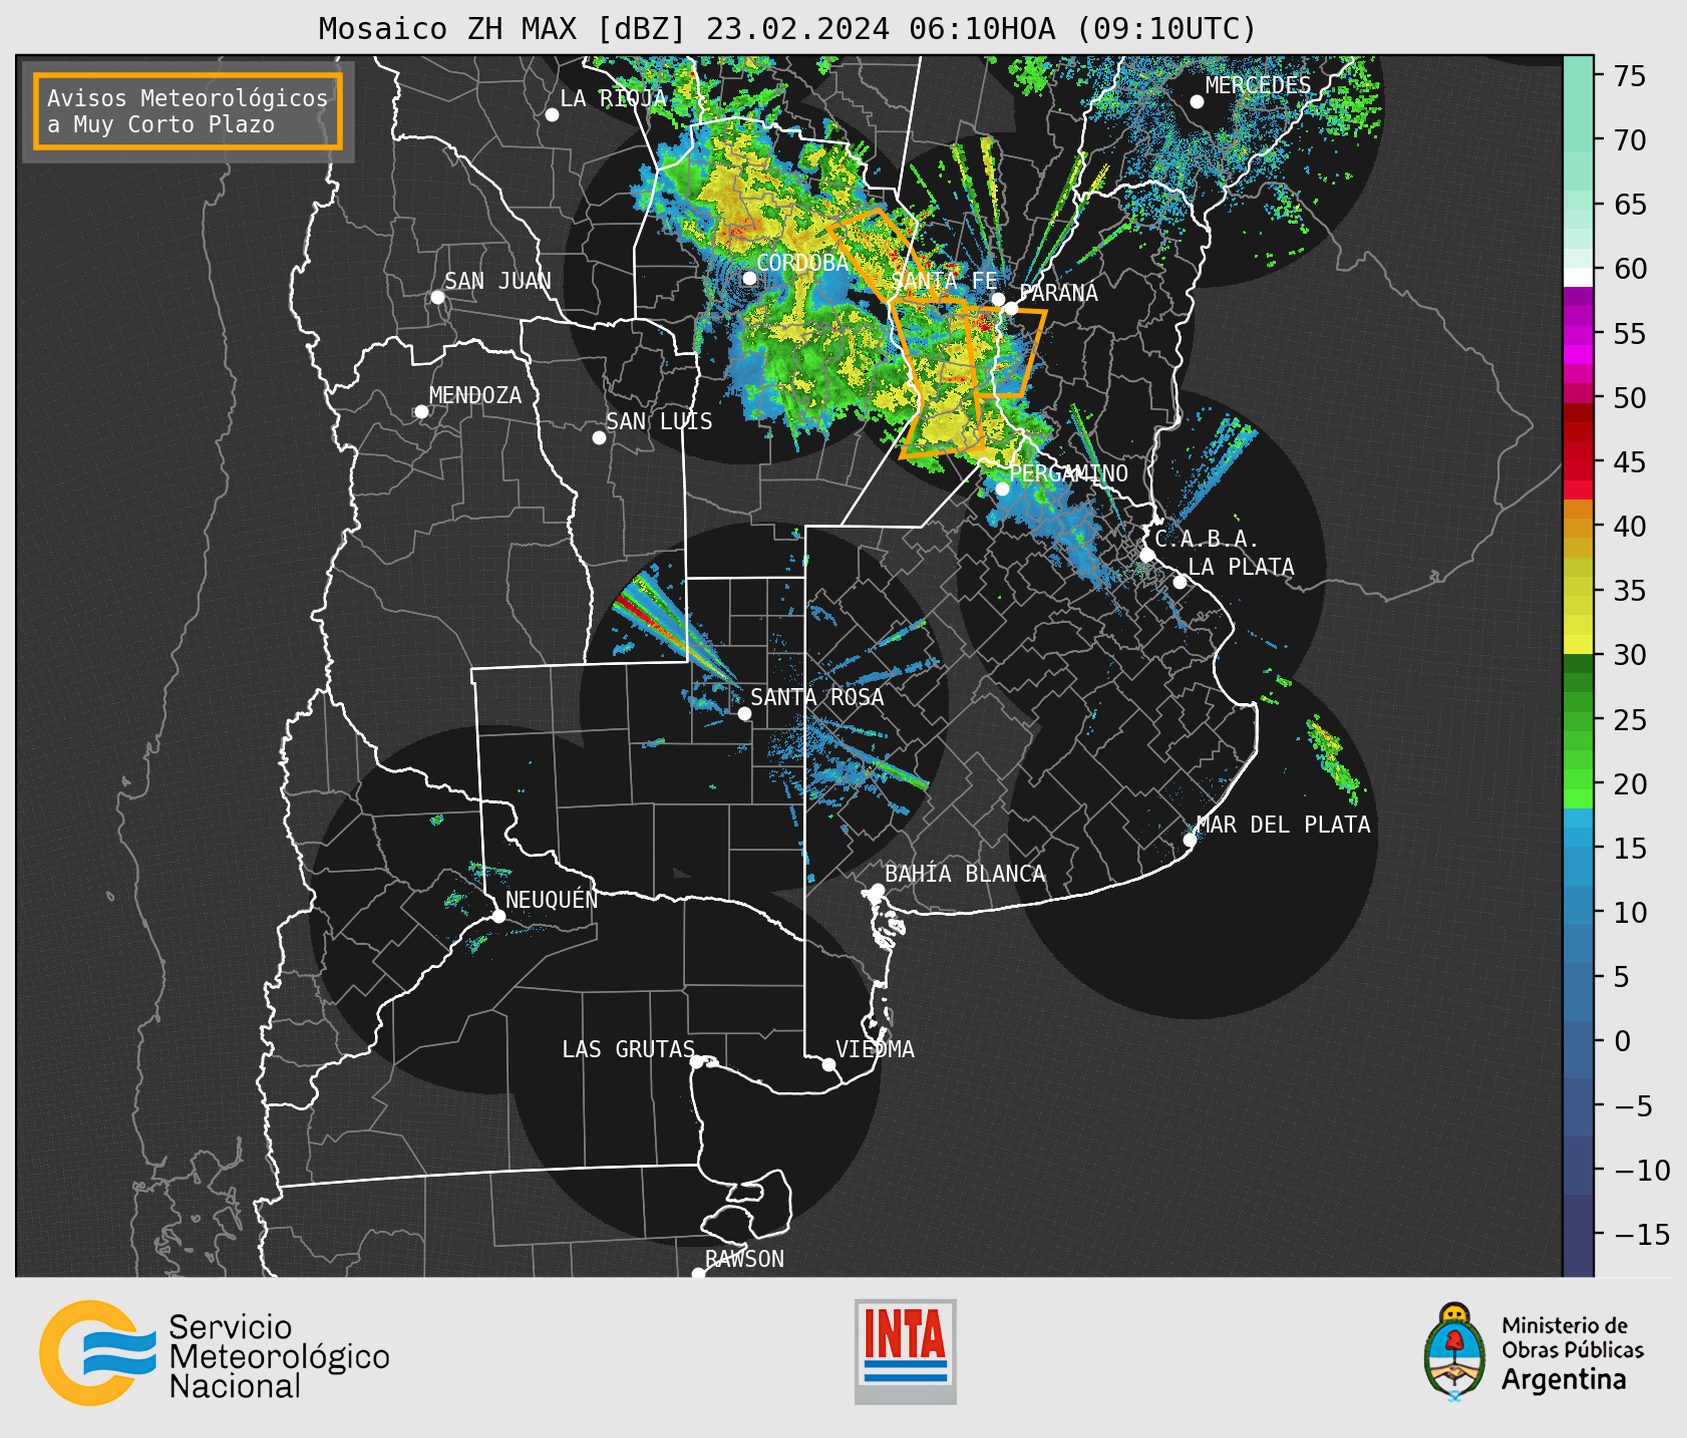Click the Rawson city marker dot
This screenshot has width=1687, height=1438.
click(698, 1273)
